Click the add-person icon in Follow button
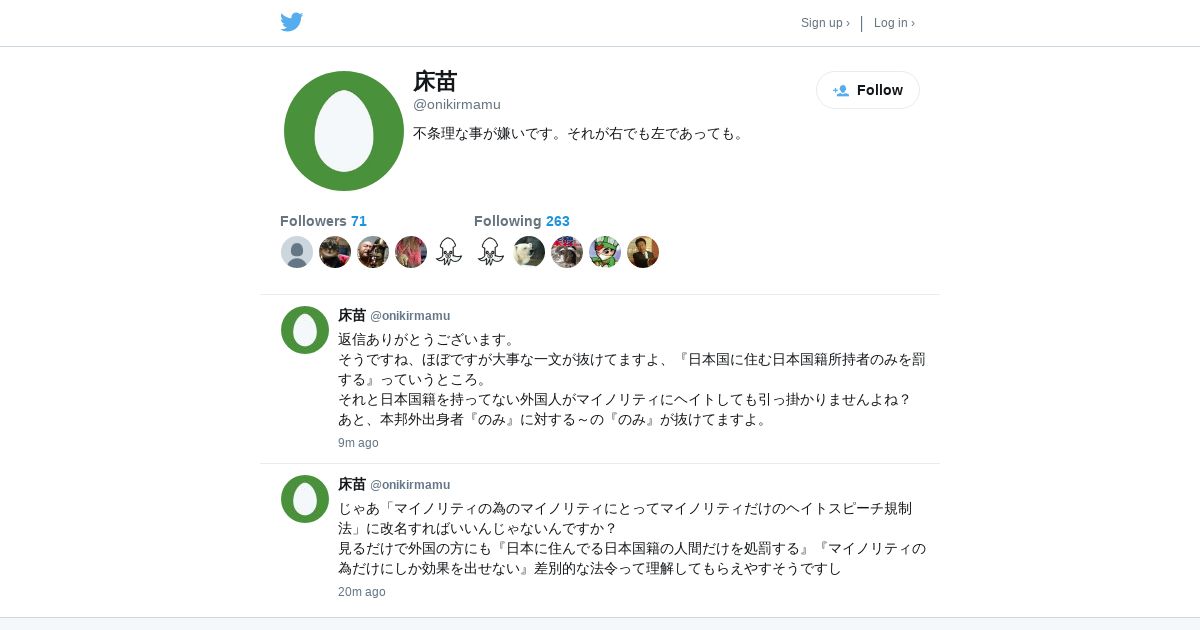The width and height of the screenshot is (1200, 630). point(841,90)
